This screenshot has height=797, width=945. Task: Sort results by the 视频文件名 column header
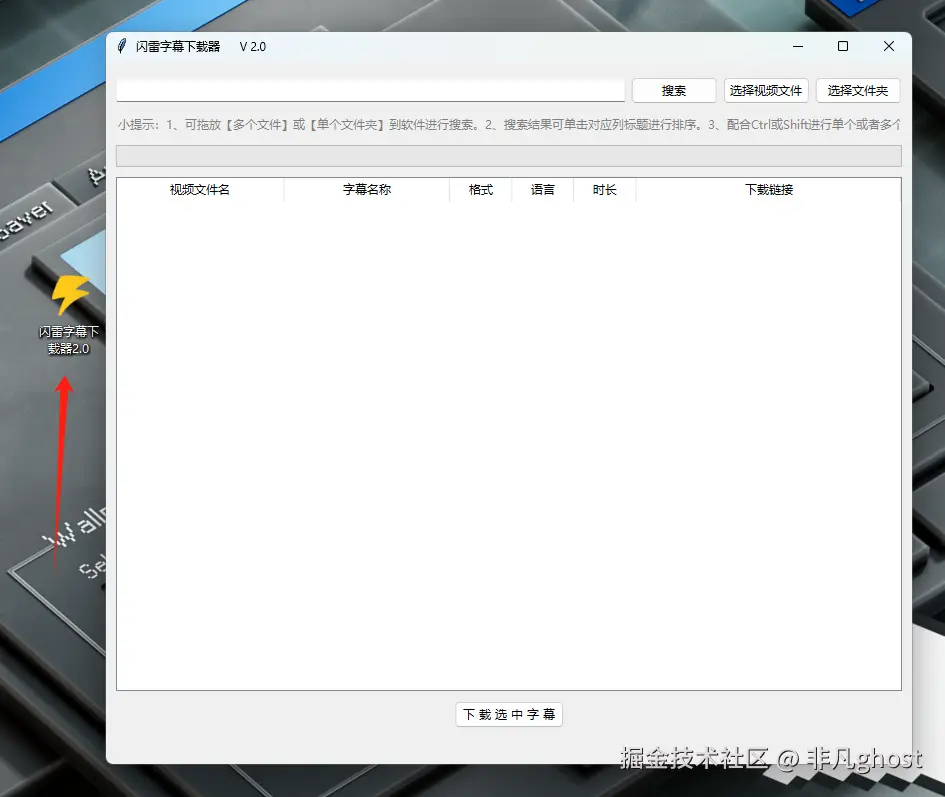[x=199, y=190]
